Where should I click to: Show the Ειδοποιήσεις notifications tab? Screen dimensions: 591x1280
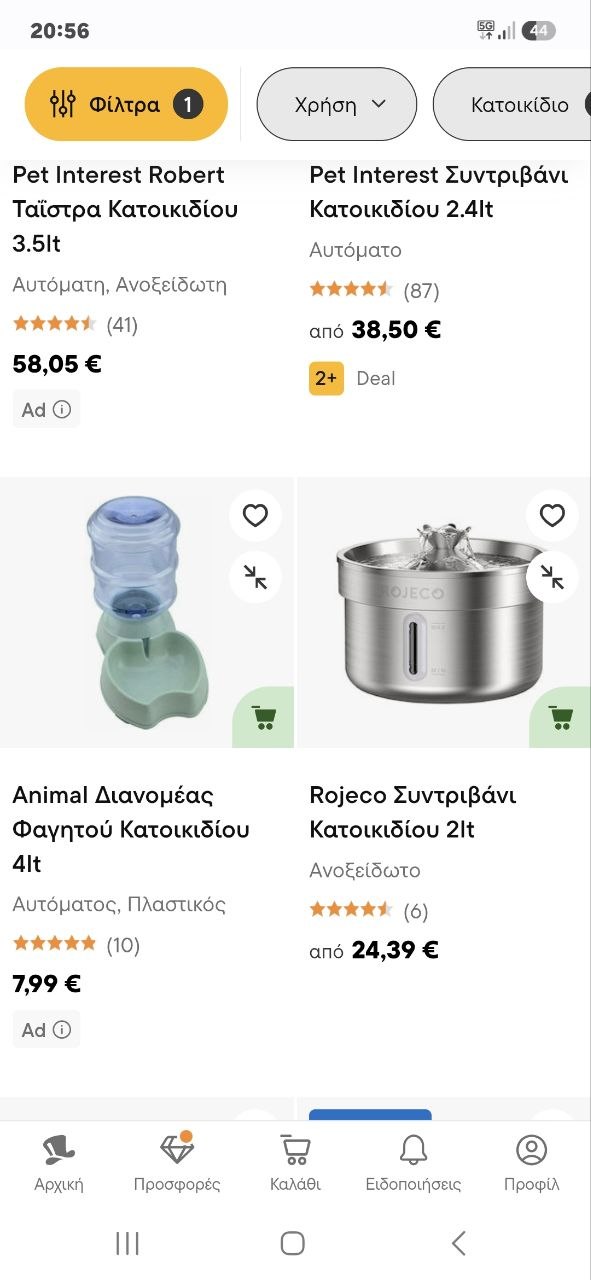point(413,1163)
